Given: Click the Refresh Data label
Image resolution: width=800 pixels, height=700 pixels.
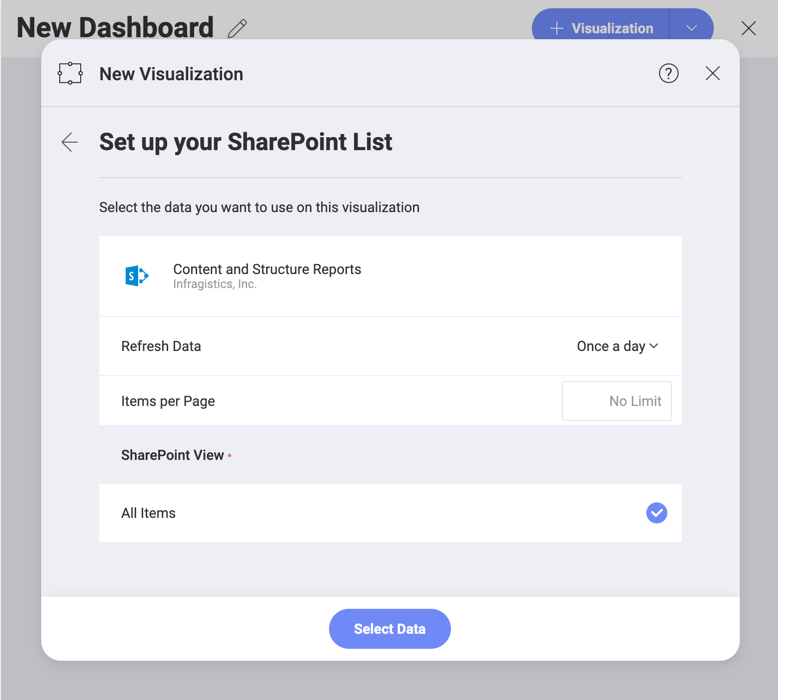Looking at the screenshot, I should (x=161, y=346).
